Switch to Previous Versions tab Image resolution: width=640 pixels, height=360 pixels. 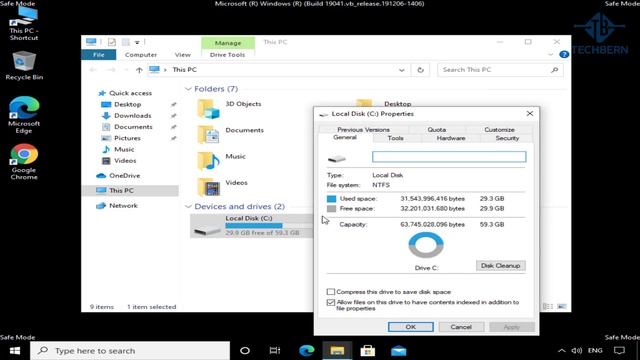363,129
